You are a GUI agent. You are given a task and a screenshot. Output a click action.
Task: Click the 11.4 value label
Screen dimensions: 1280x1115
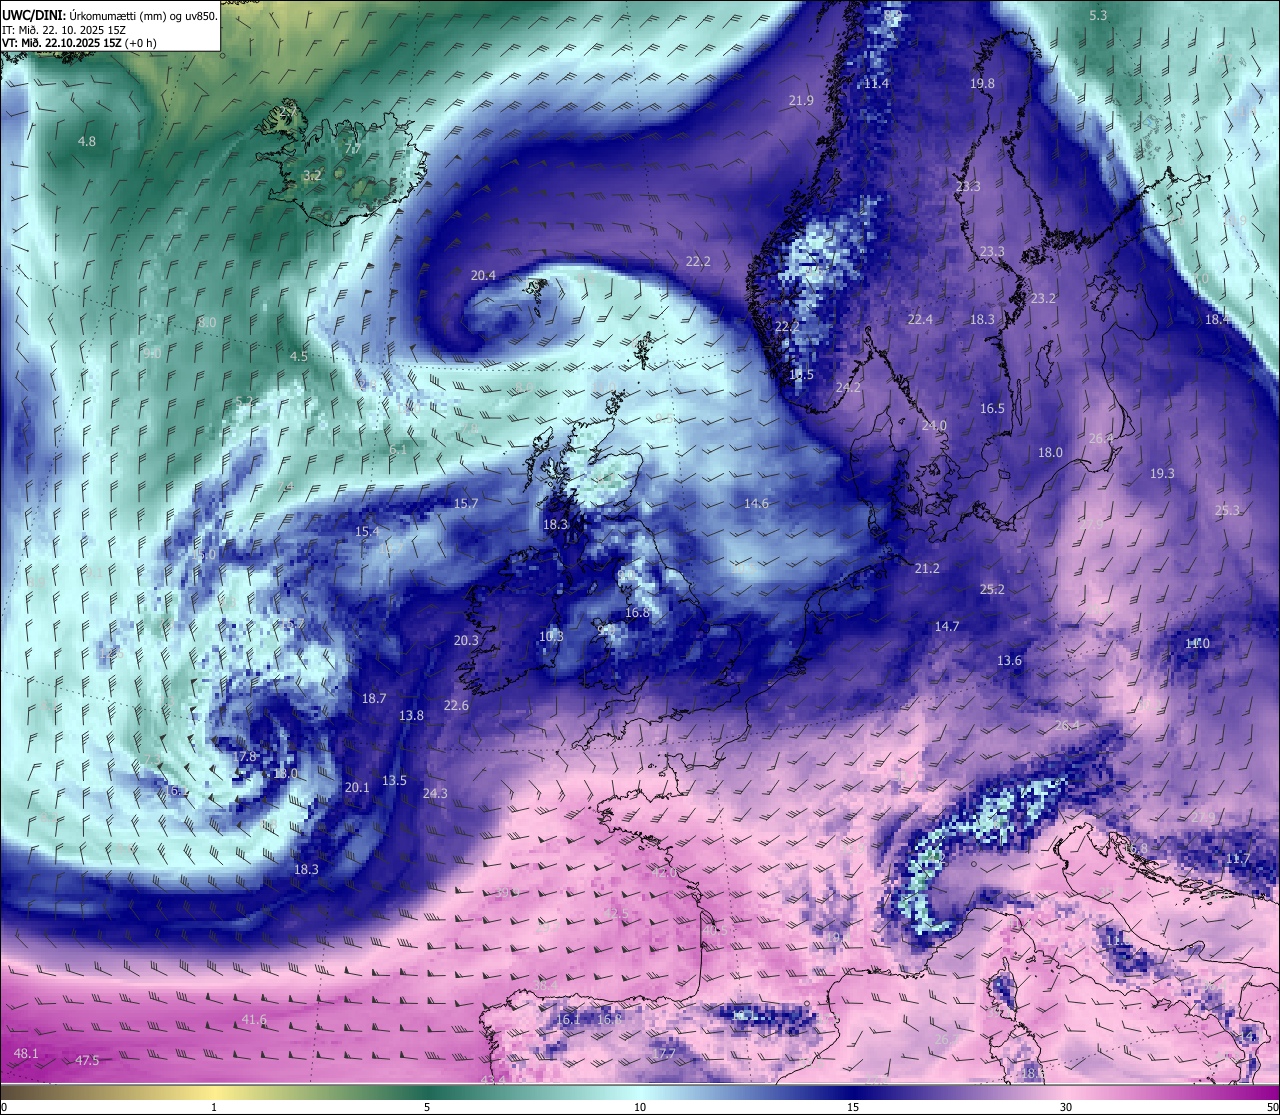(876, 84)
